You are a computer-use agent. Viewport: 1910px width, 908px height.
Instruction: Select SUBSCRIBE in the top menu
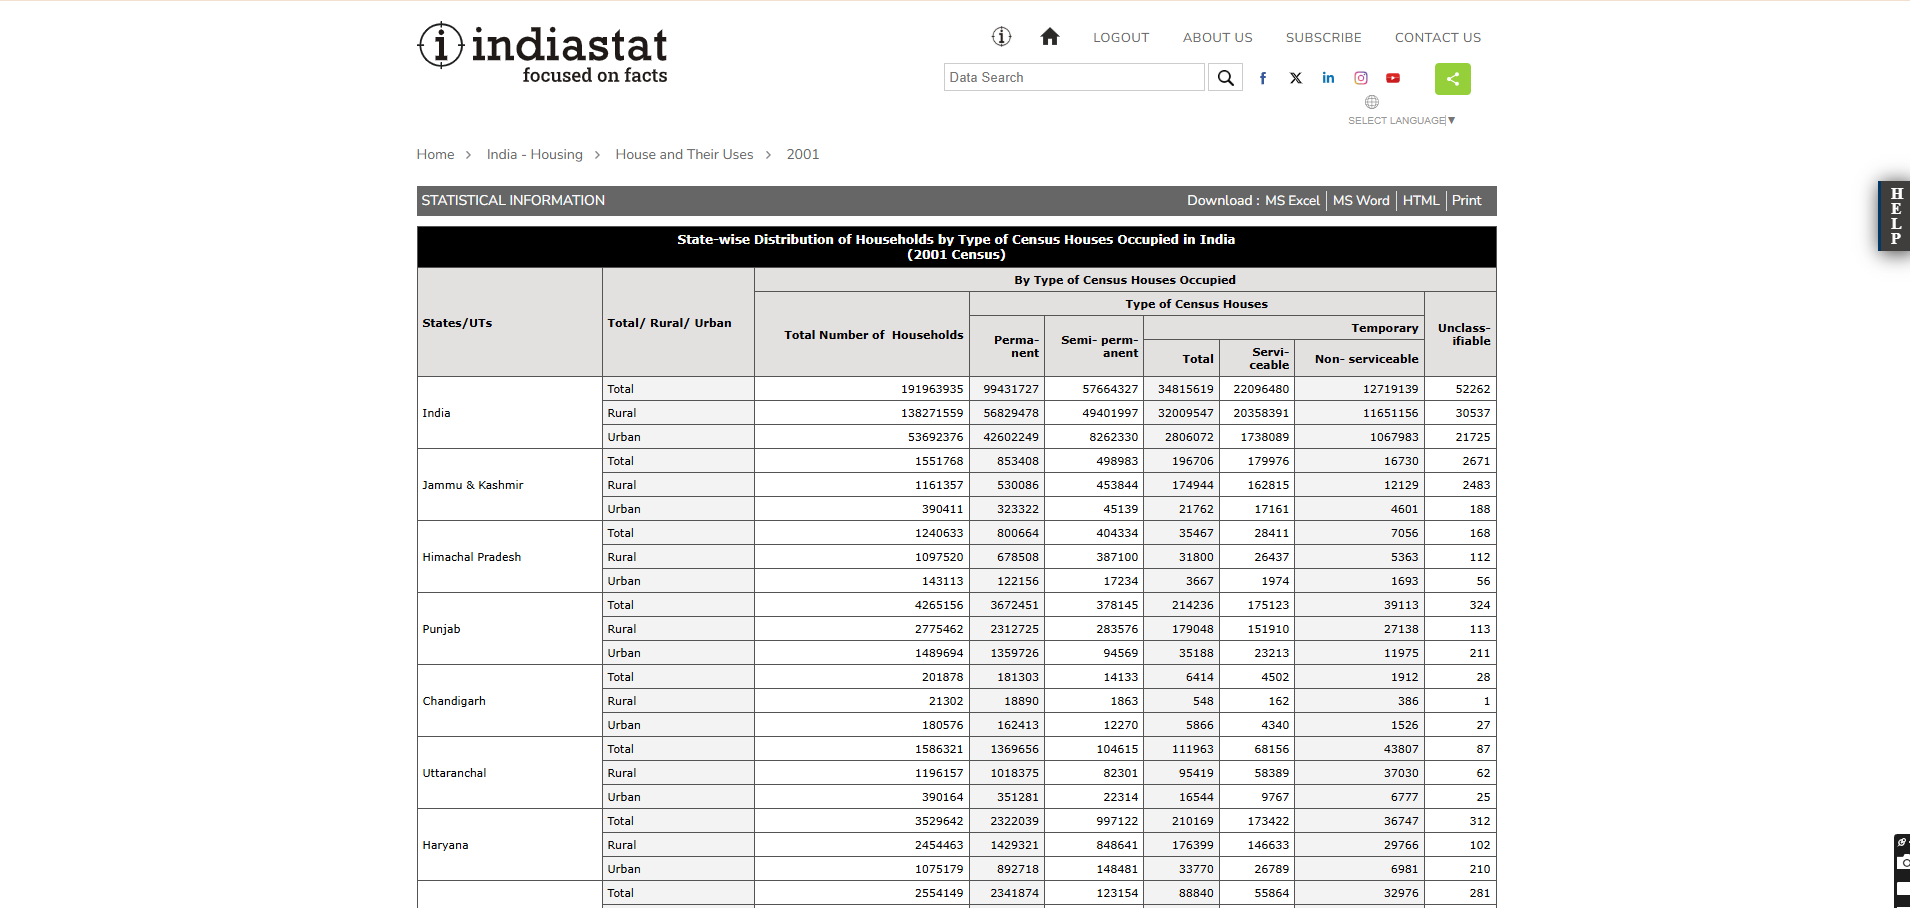1323,38
